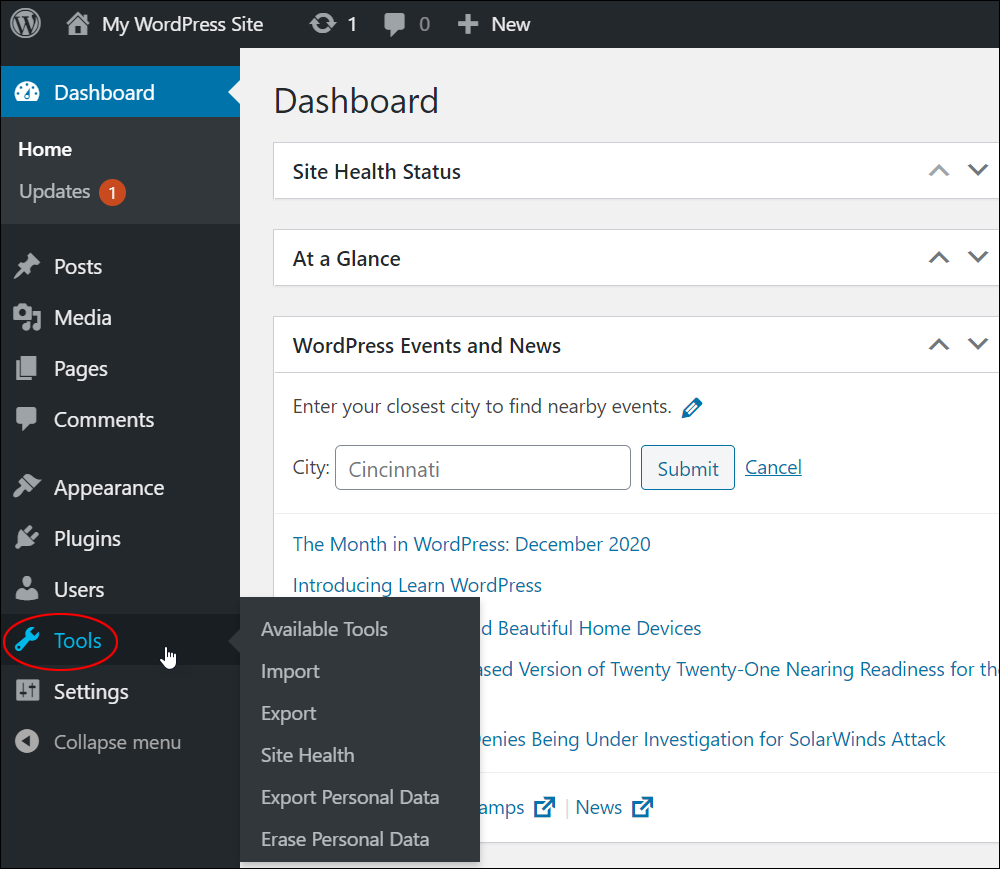Open the Updates submenu item
Image resolution: width=1000 pixels, height=869 pixels.
pyautogui.click(x=55, y=191)
